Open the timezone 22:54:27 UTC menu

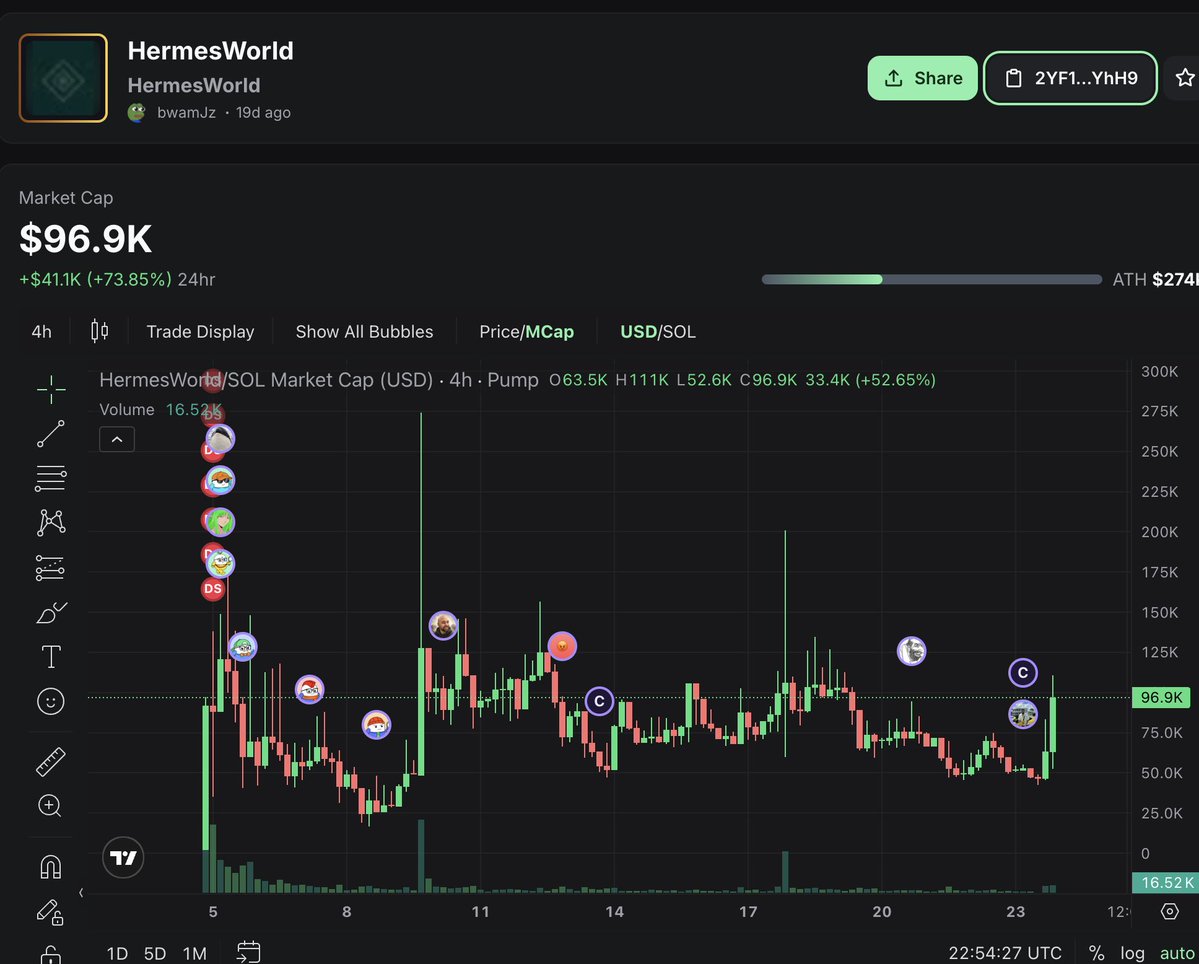coord(1005,953)
